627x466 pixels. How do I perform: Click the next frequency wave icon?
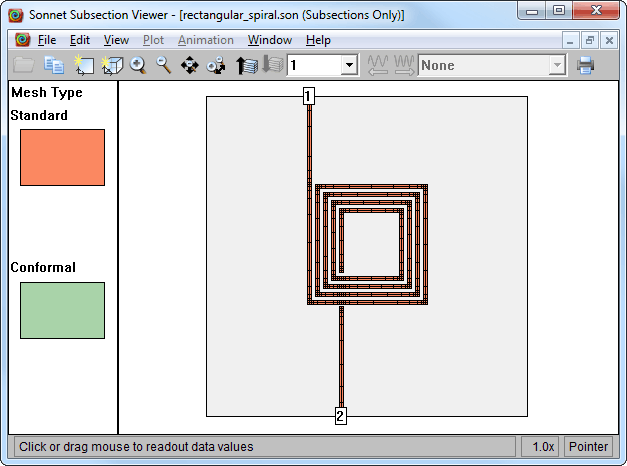404,65
